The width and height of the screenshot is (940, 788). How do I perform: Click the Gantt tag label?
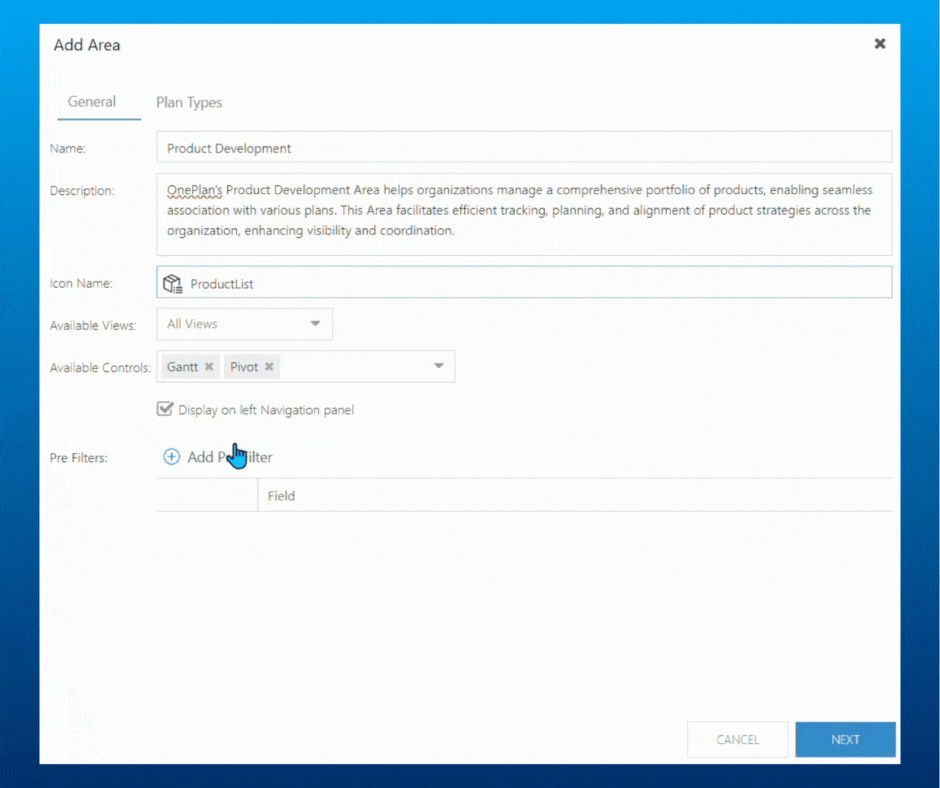(x=182, y=366)
